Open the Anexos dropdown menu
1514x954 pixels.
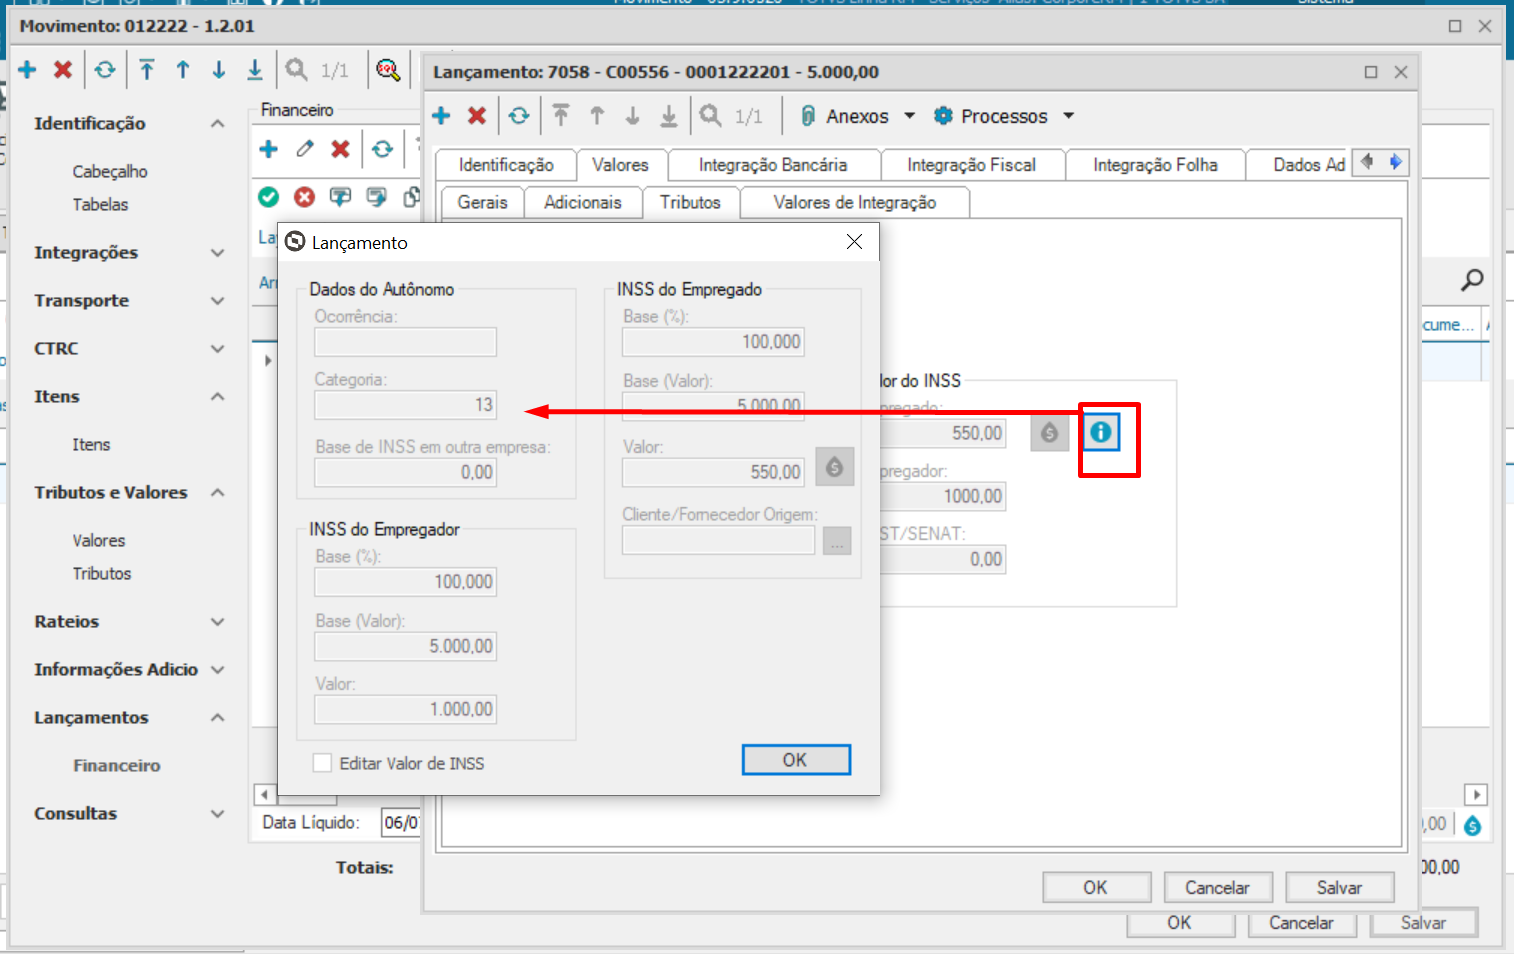pyautogui.click(x=858, y=116)
